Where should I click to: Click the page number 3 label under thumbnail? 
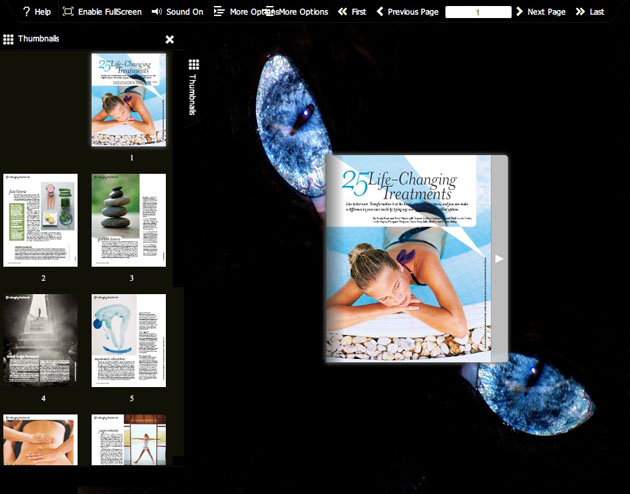(x=131, y=278)
